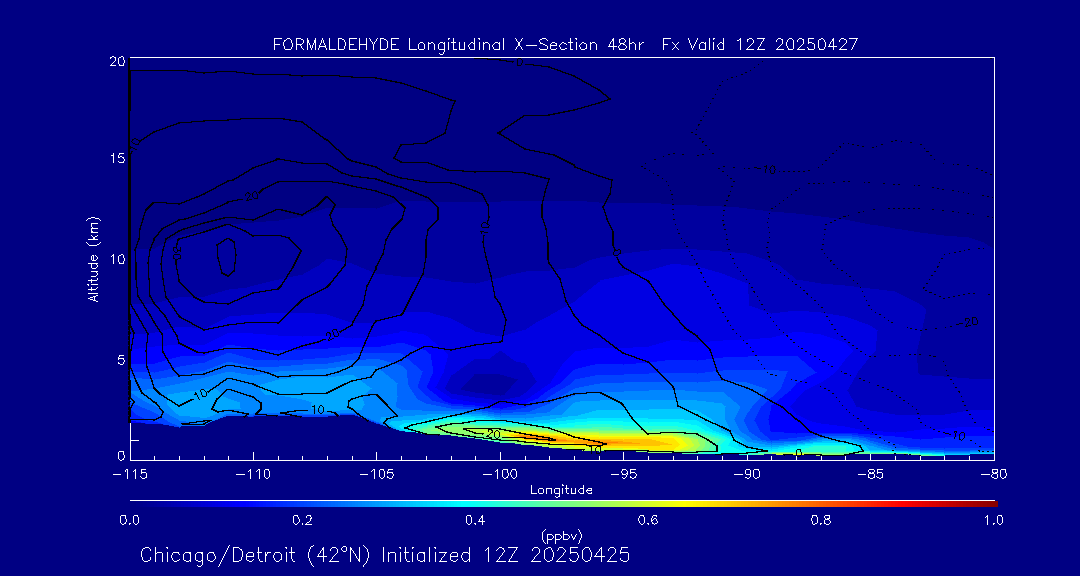Image resolution: width=1080 pixels, height=576 pixels.
Task: Select the longitude tick label -105
Action: [x=376, y=475]
